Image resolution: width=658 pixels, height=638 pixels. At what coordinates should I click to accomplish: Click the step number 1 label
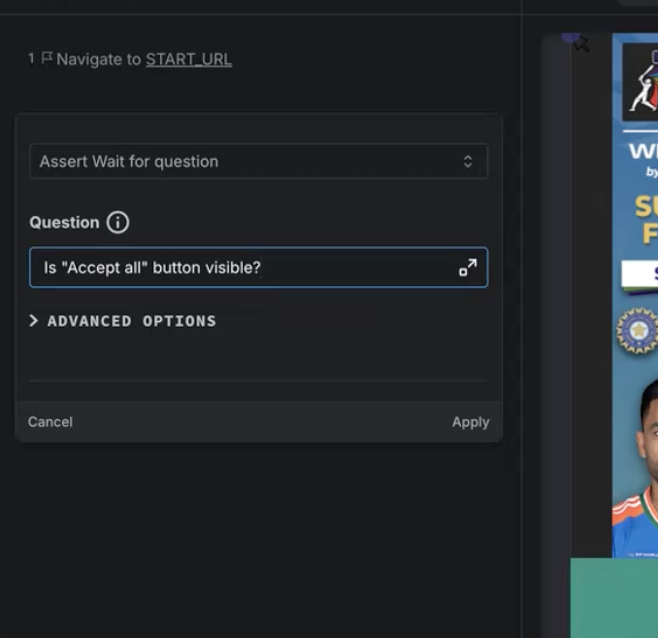tap(31, 59)
